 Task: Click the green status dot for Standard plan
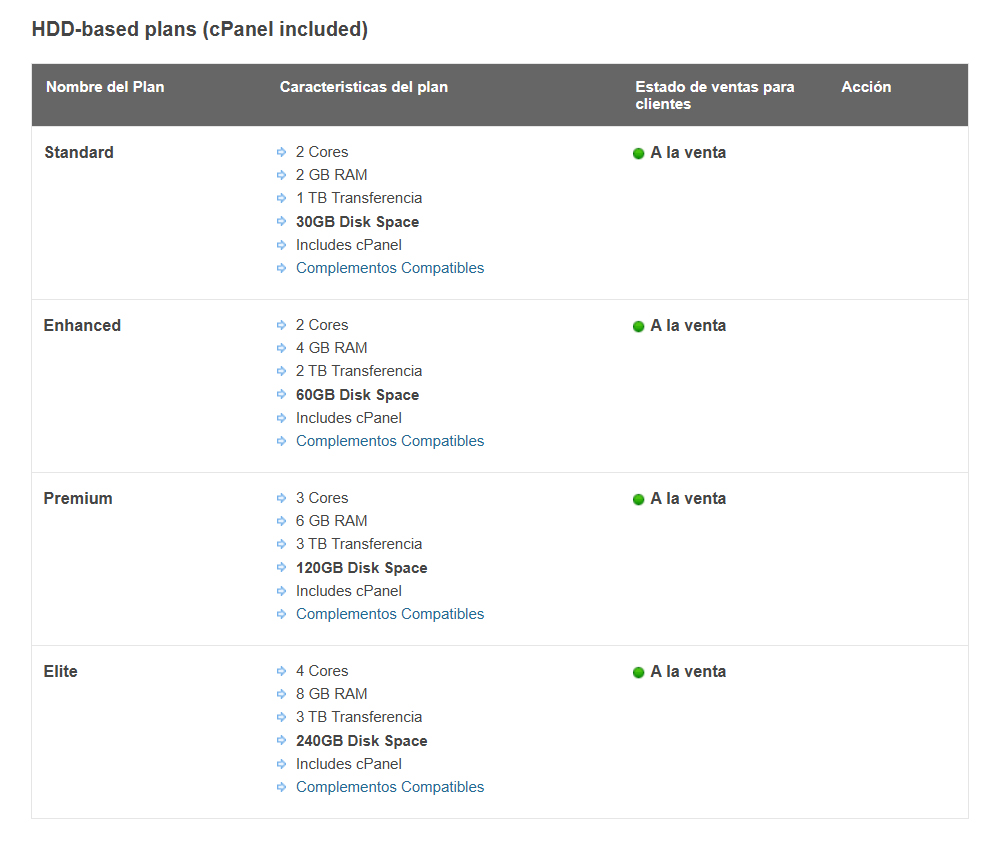(638, 154)
